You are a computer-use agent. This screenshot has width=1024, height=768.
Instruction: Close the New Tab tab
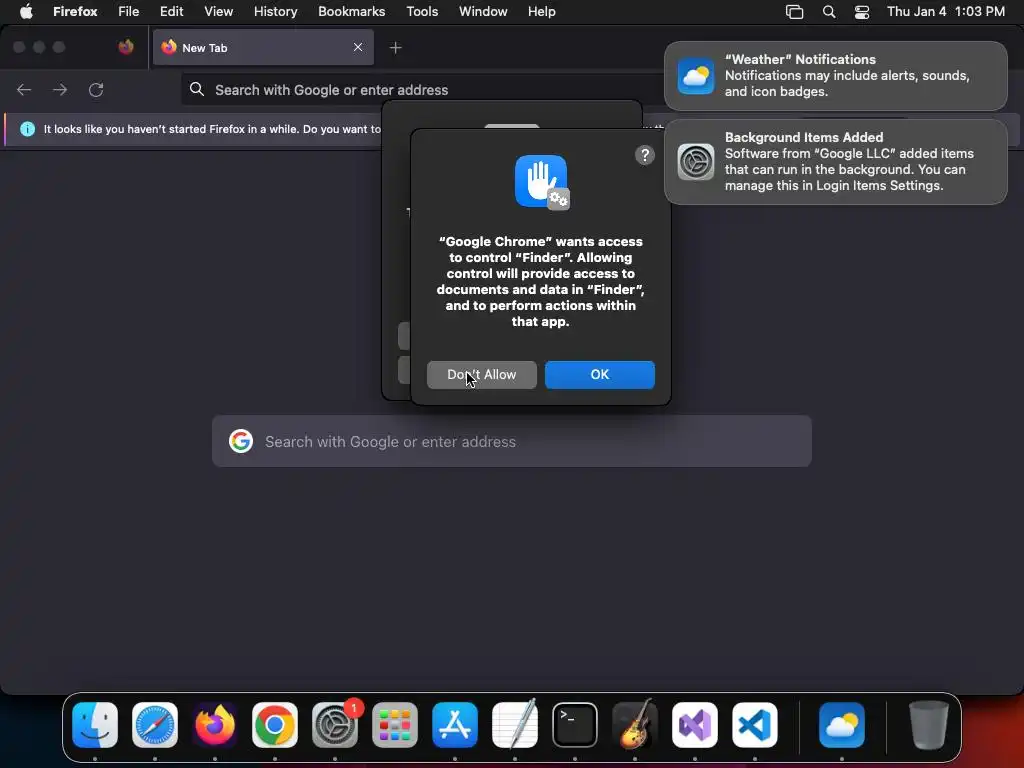(358, 47)
